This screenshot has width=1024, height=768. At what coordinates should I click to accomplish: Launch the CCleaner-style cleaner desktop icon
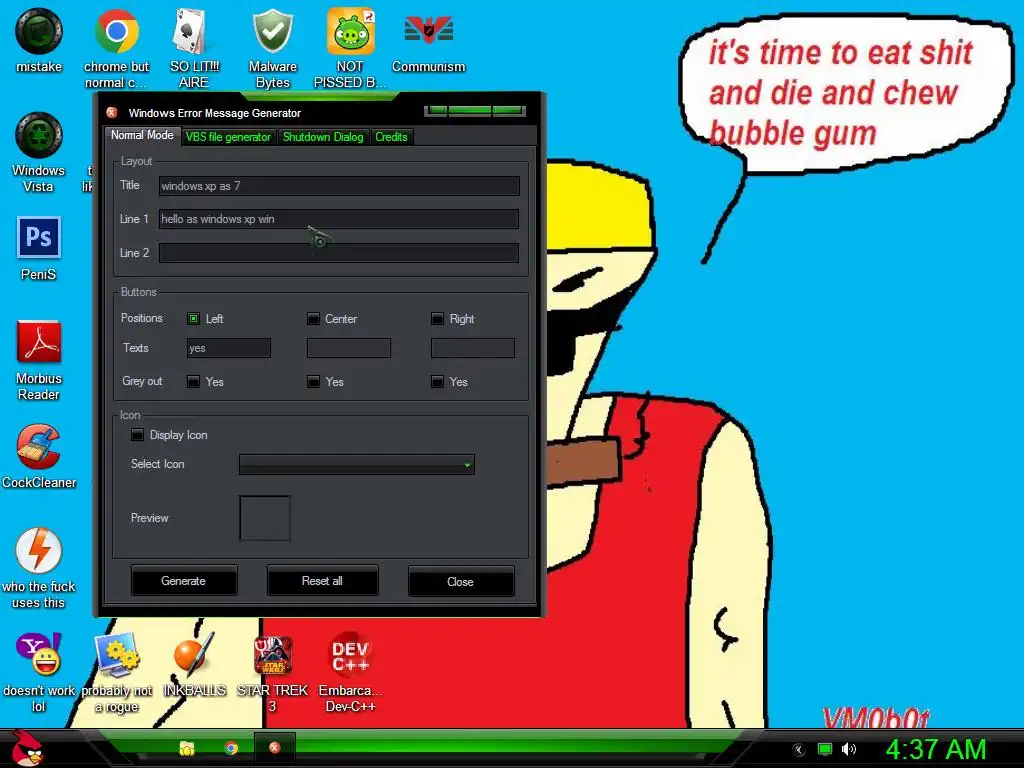point(39,456)
